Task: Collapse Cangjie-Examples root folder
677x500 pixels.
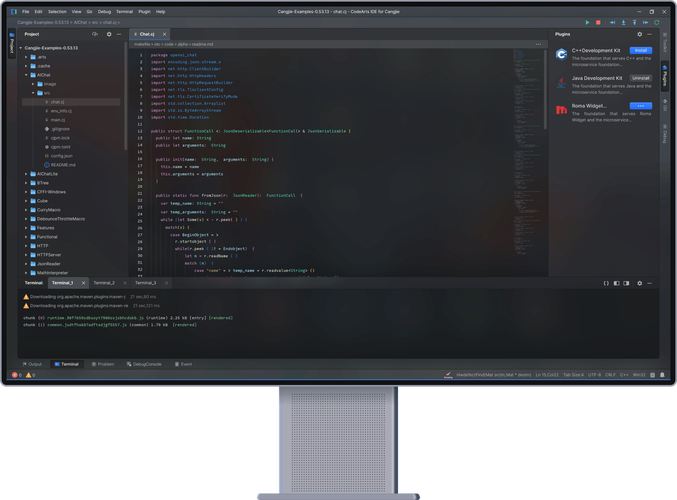Action: pos(21,48)
